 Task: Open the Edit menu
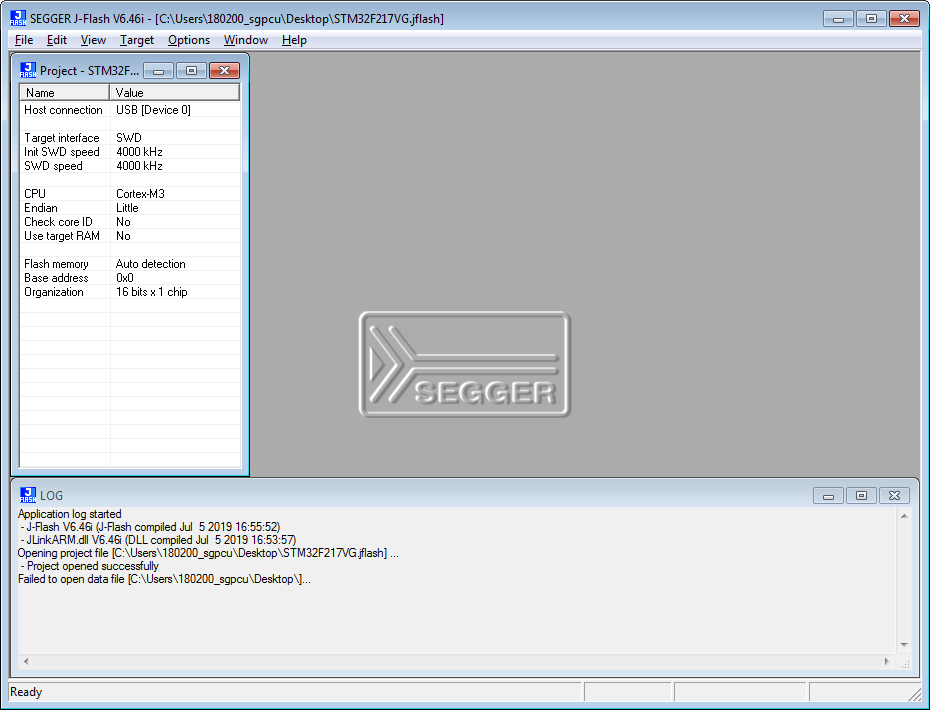pos(57,40)
